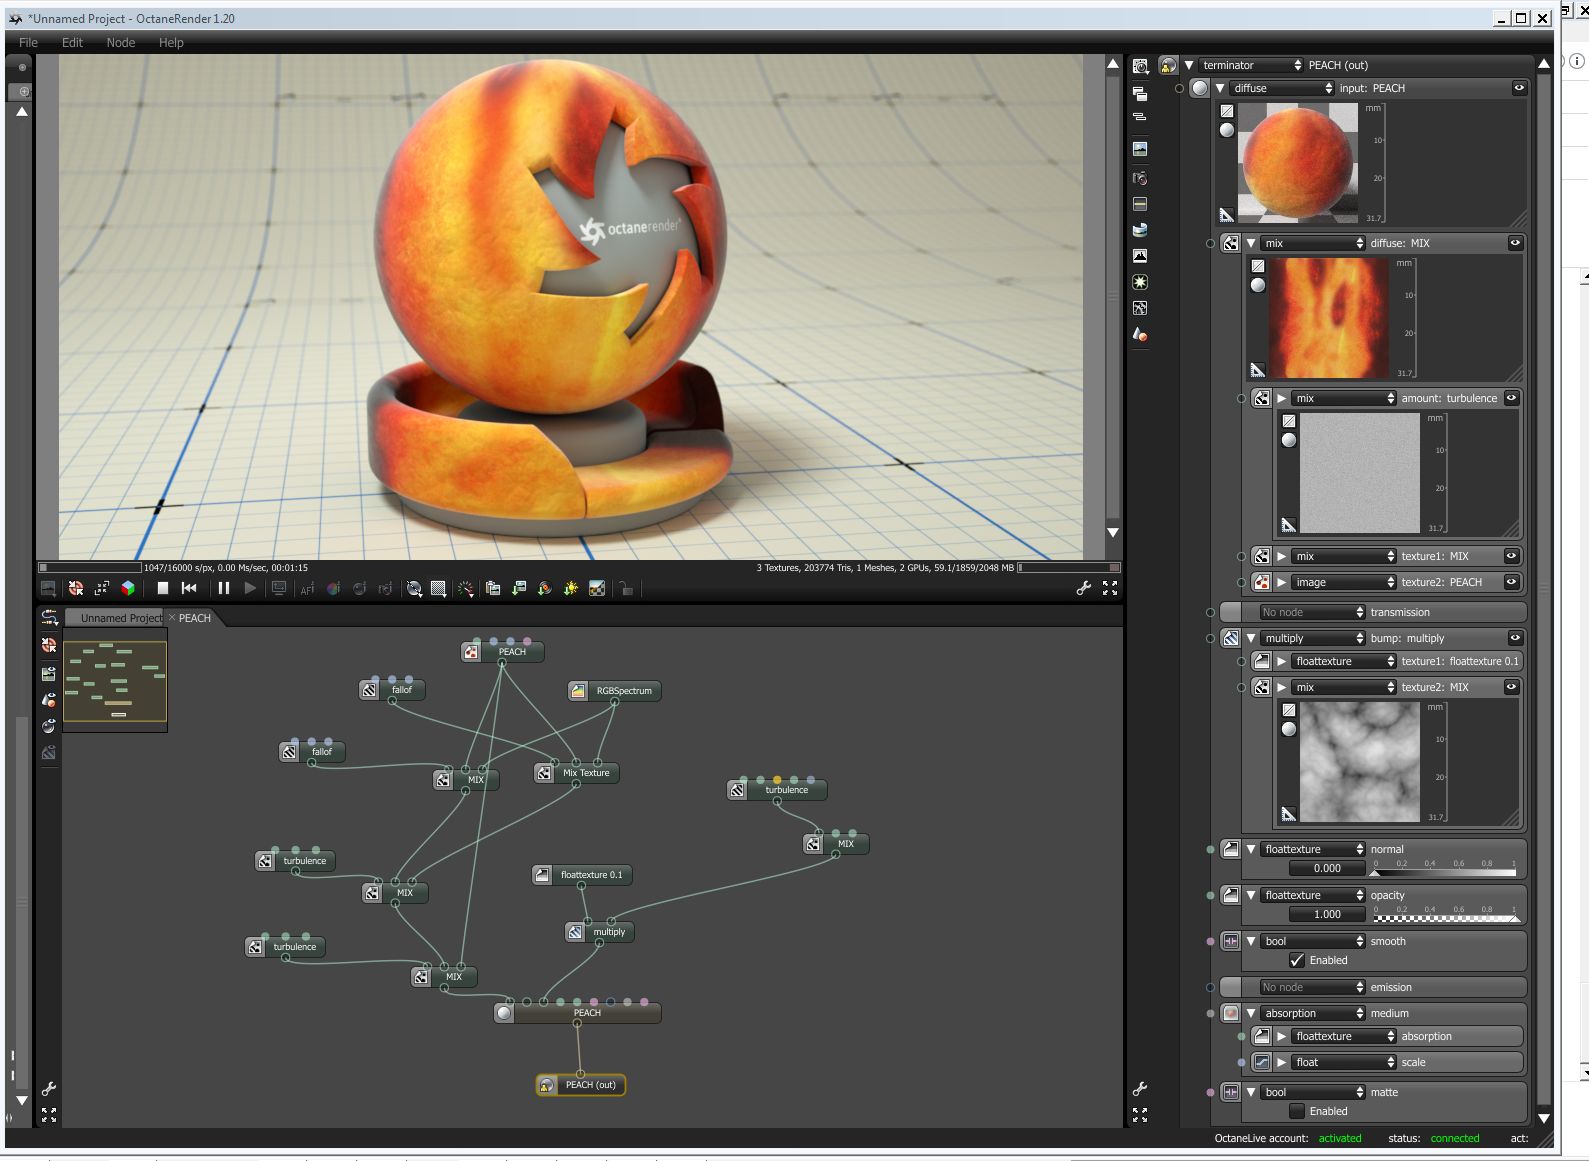
Task: Open the transmission No node dropdown
Action: (1312, 612)
